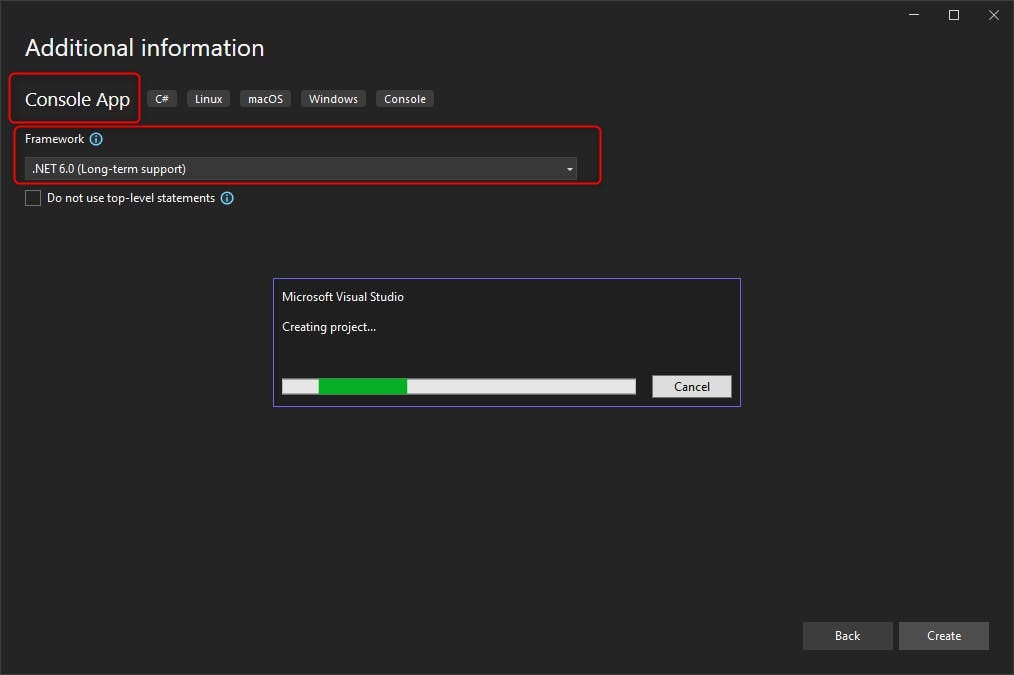Click the Additional information heading
This screenshot has height=675, width=1014.
(x=144, y=47)
